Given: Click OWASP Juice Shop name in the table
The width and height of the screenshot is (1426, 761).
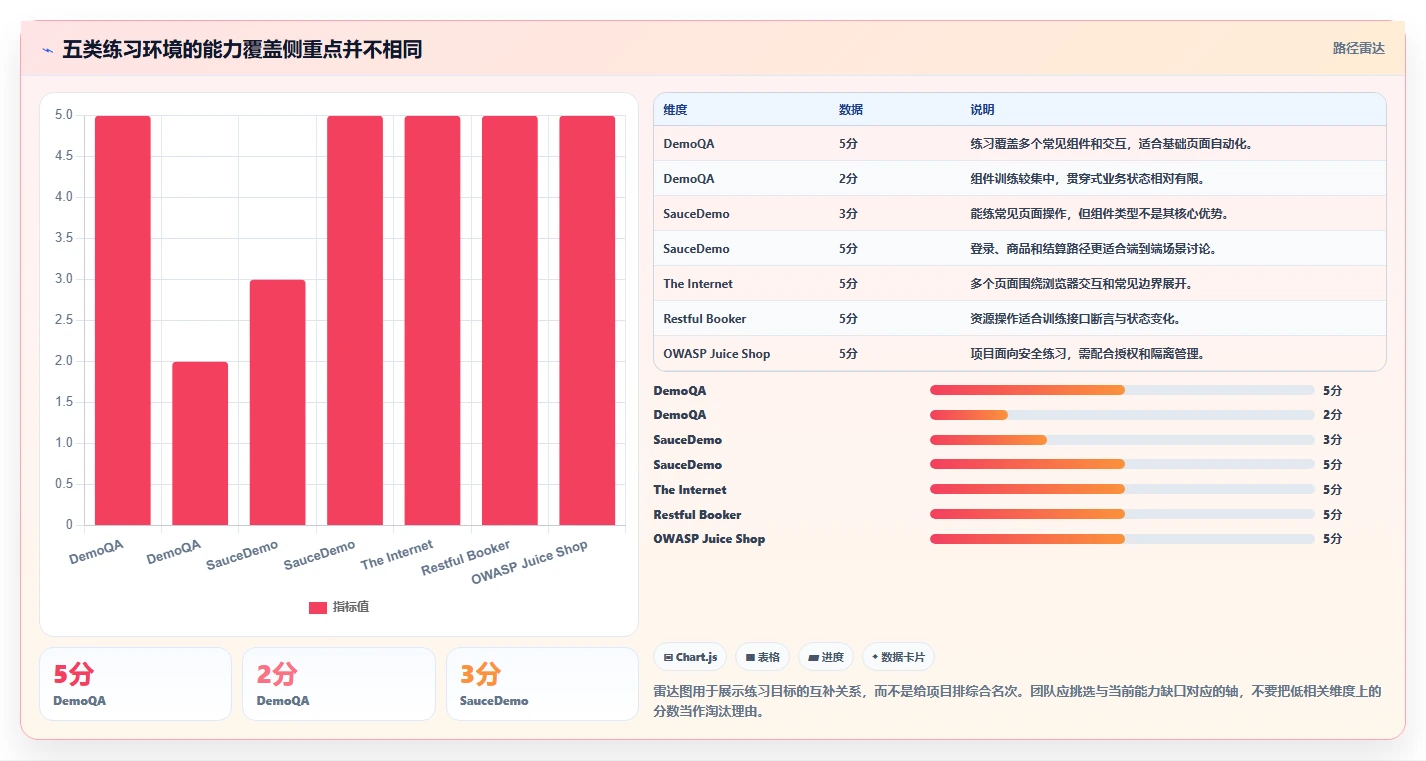Looking at the screenshot, I should [717, 354].
